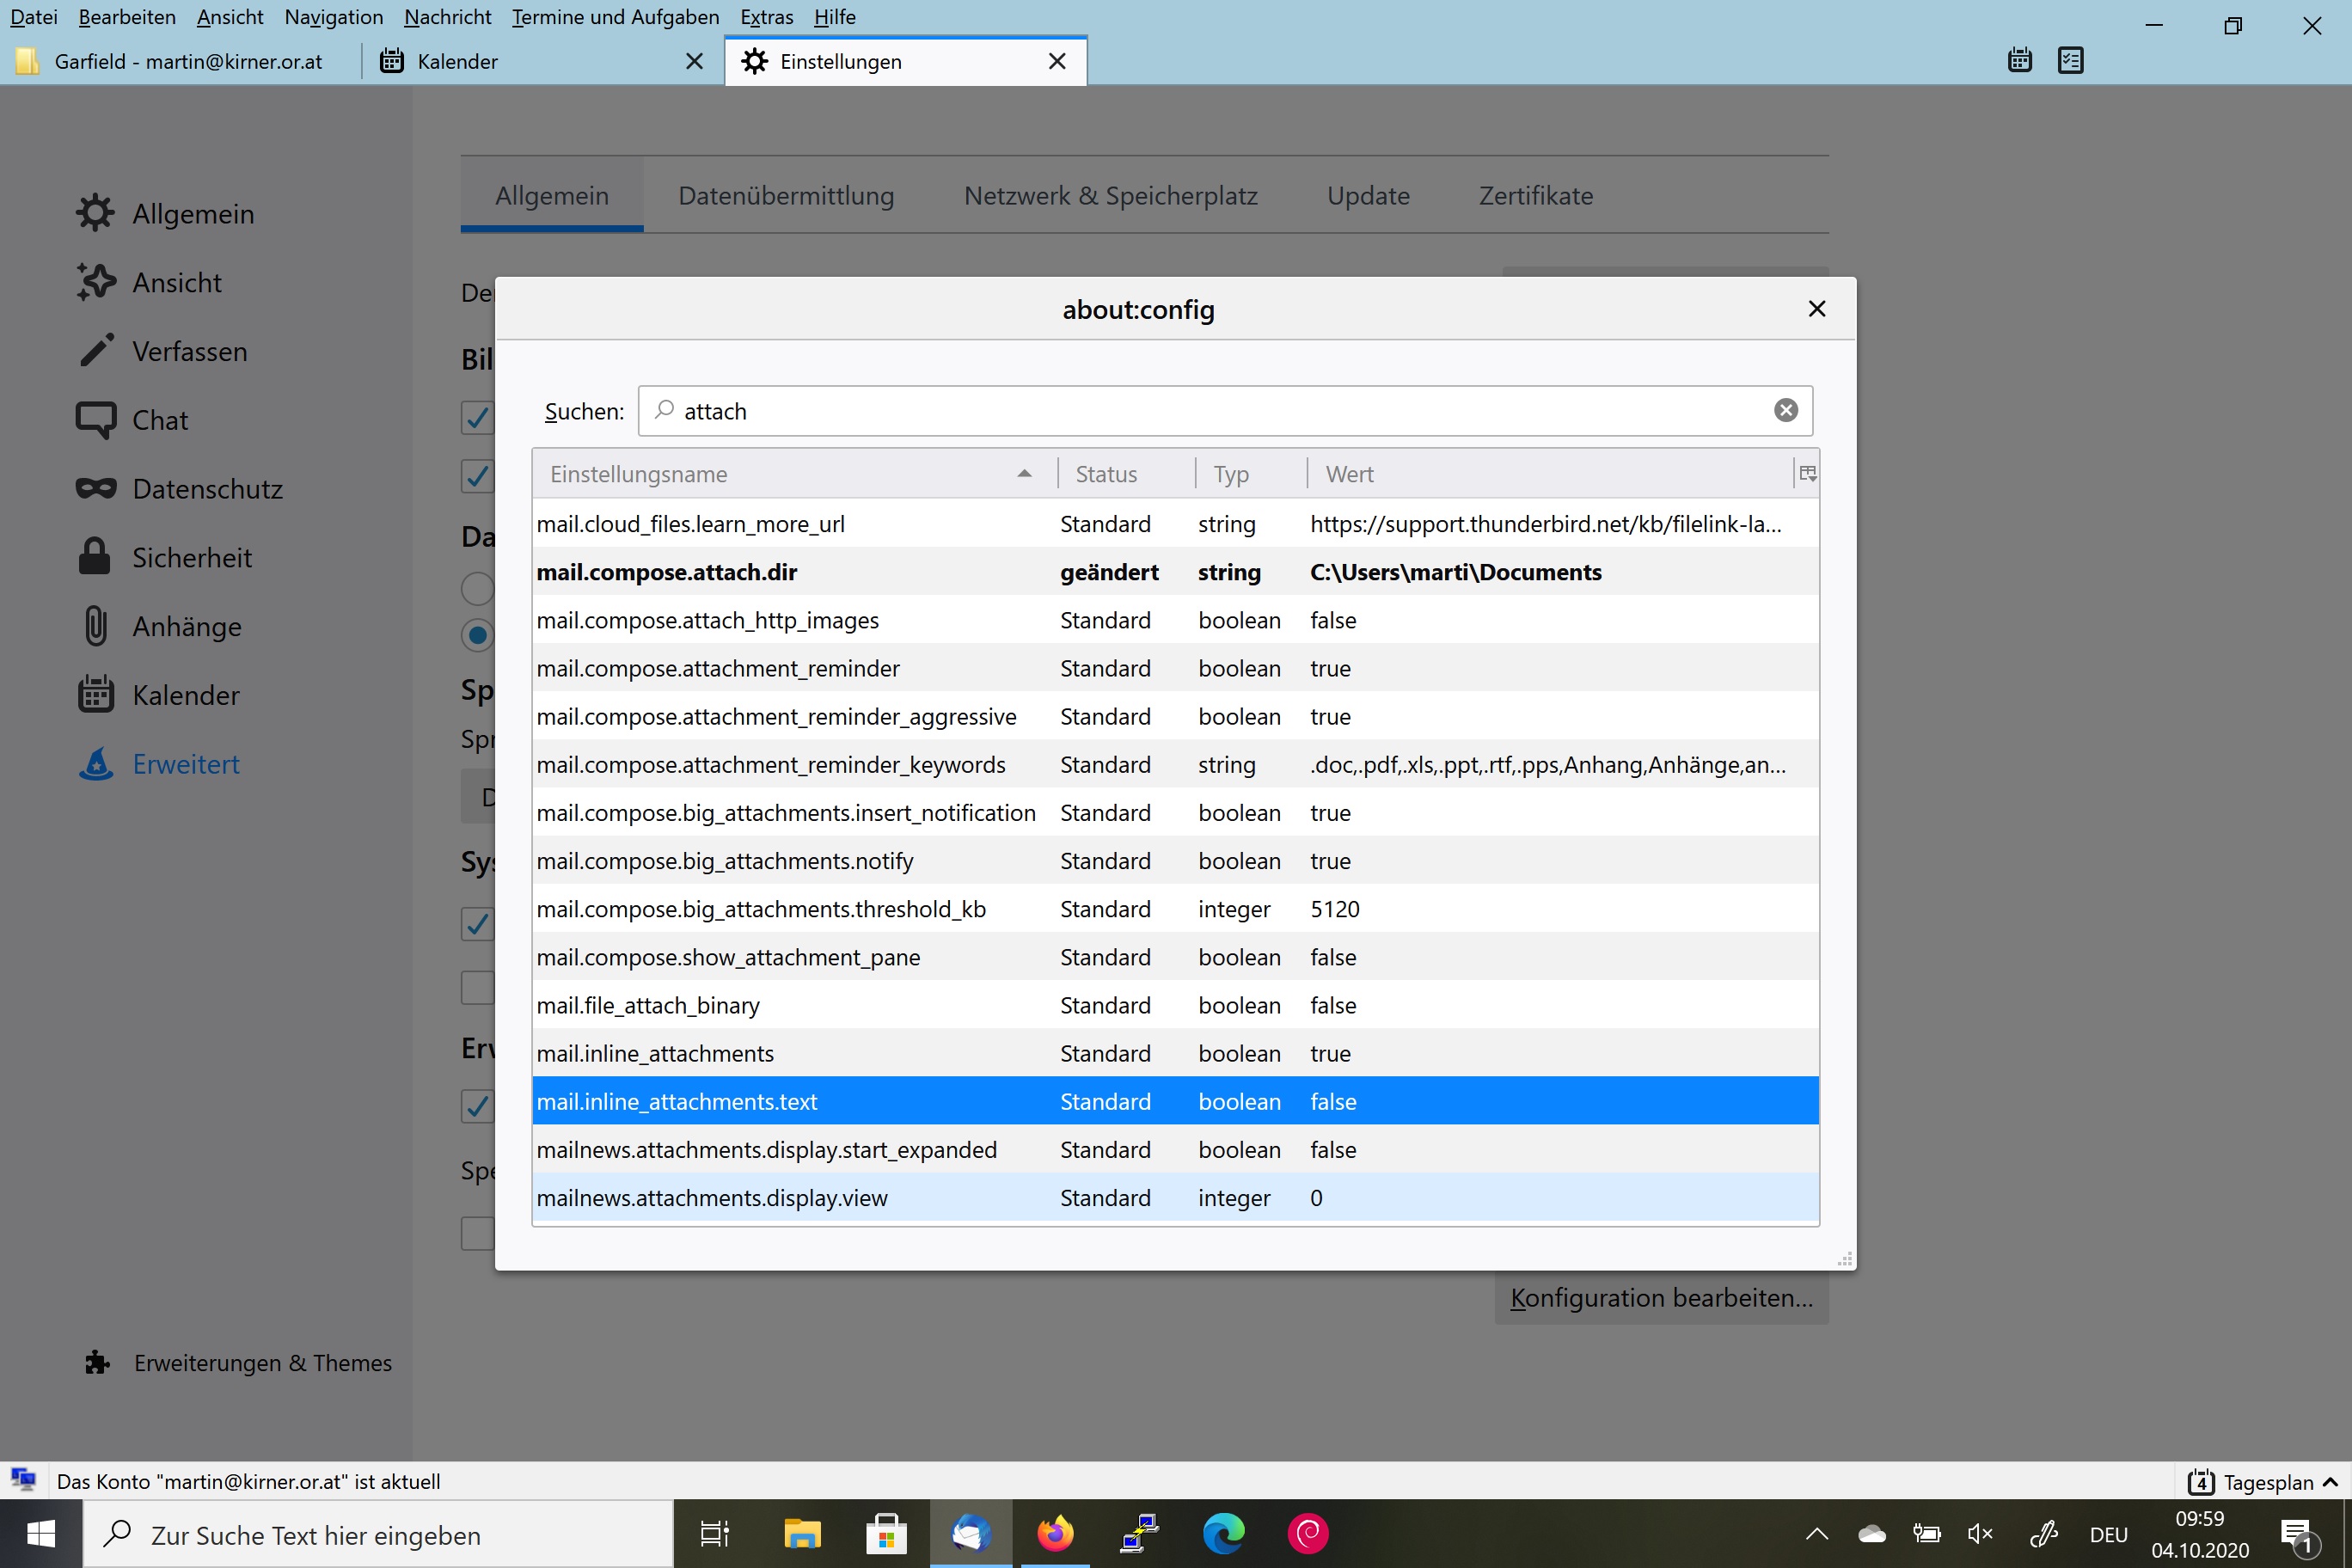Open Verfassen settings in sidebar
Screen dimensions: 2352x1568
189,352
